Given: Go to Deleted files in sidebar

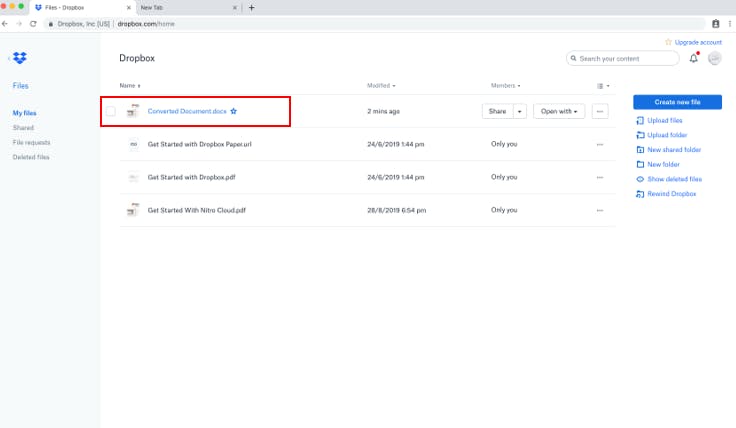Looking at the screenshot, I should (31, 157).
